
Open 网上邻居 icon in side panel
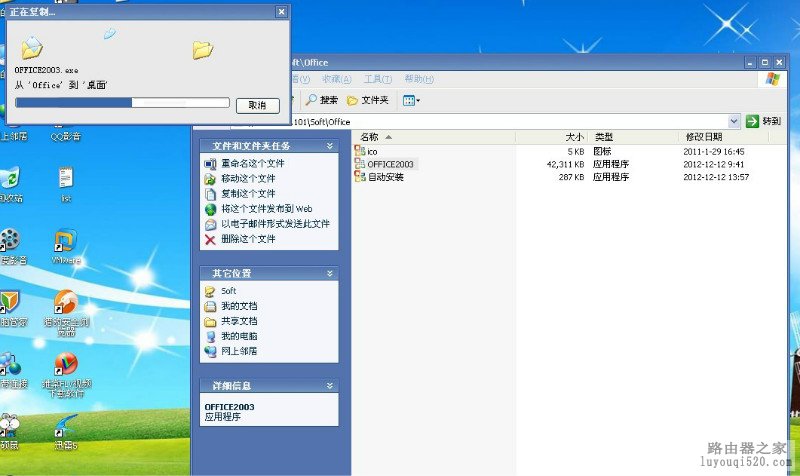(210, 352)
